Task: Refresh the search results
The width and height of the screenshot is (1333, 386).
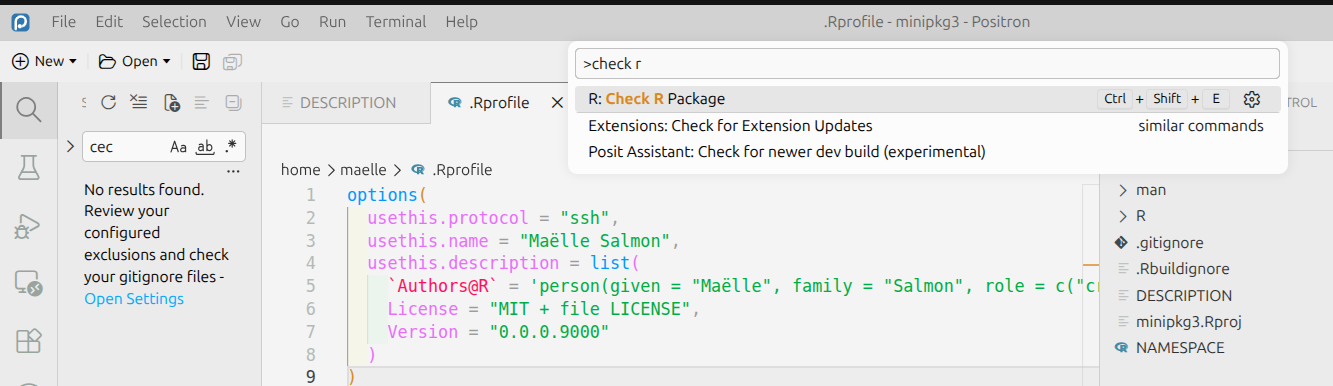Action: pos(109,102)
